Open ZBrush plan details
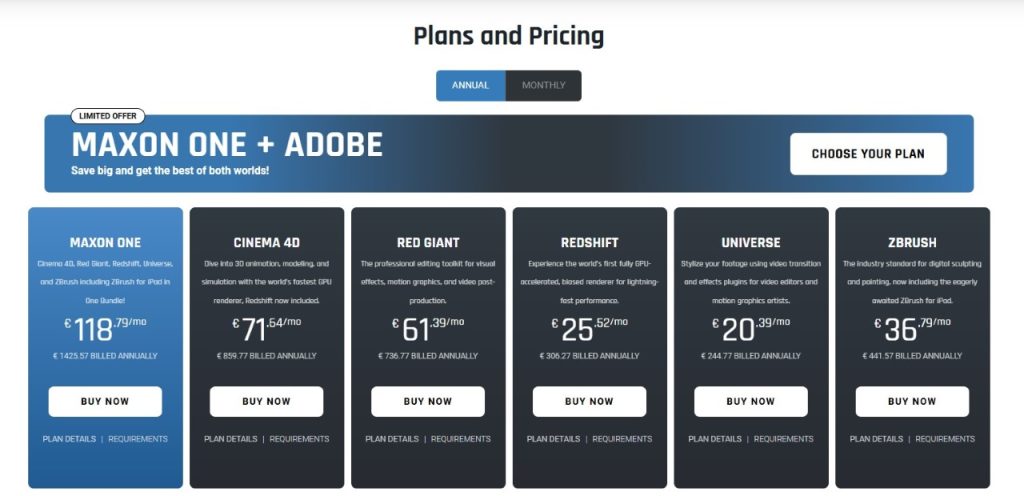1024x496 pixels. pyautogui.click(x=876, y=439)
